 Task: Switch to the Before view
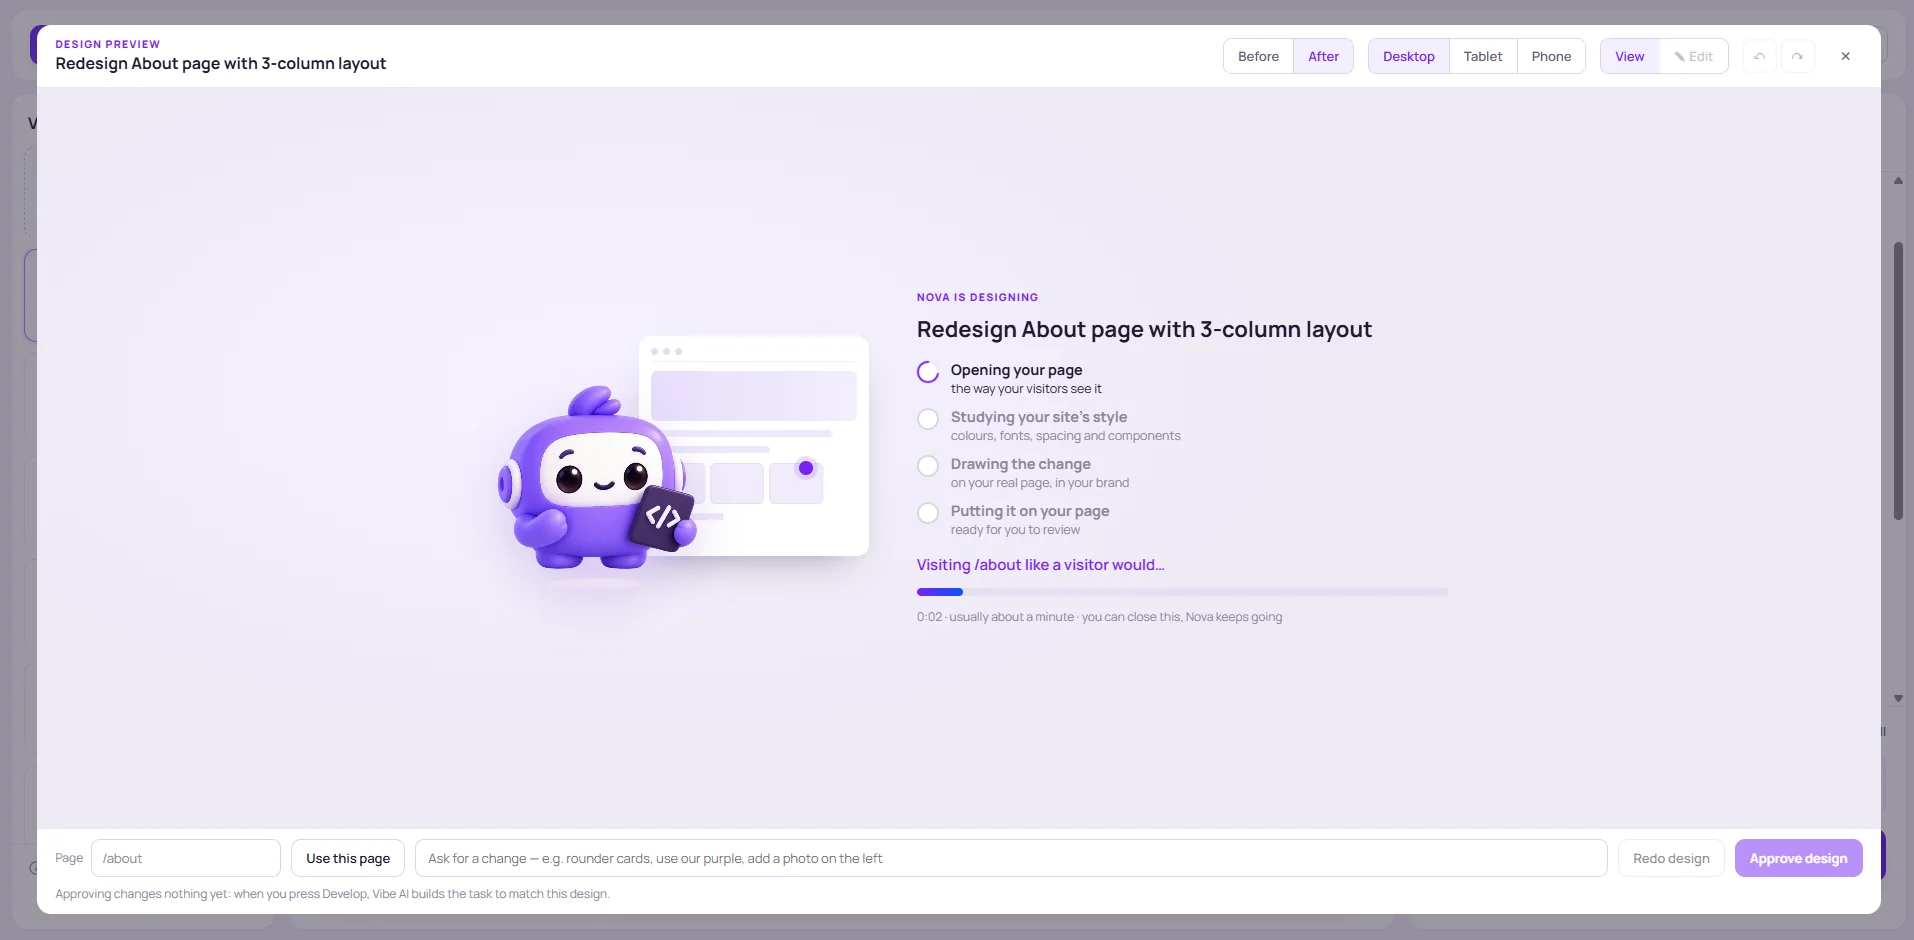(x=1258, y=56)
